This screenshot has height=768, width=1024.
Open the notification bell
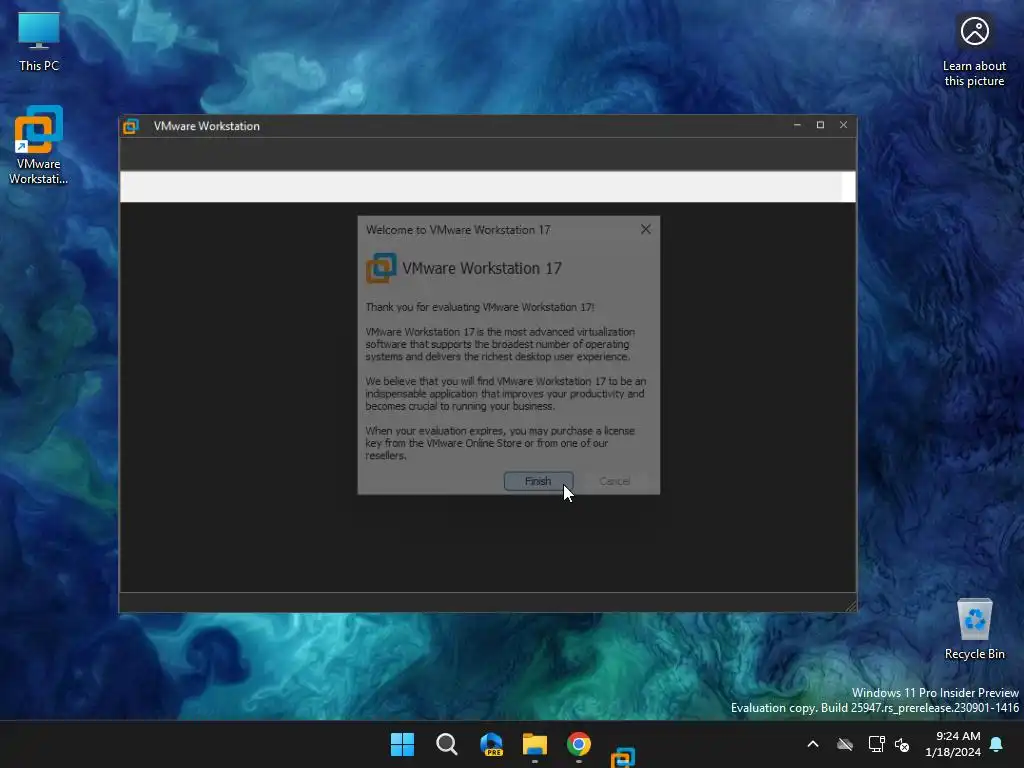pos(997,744)
